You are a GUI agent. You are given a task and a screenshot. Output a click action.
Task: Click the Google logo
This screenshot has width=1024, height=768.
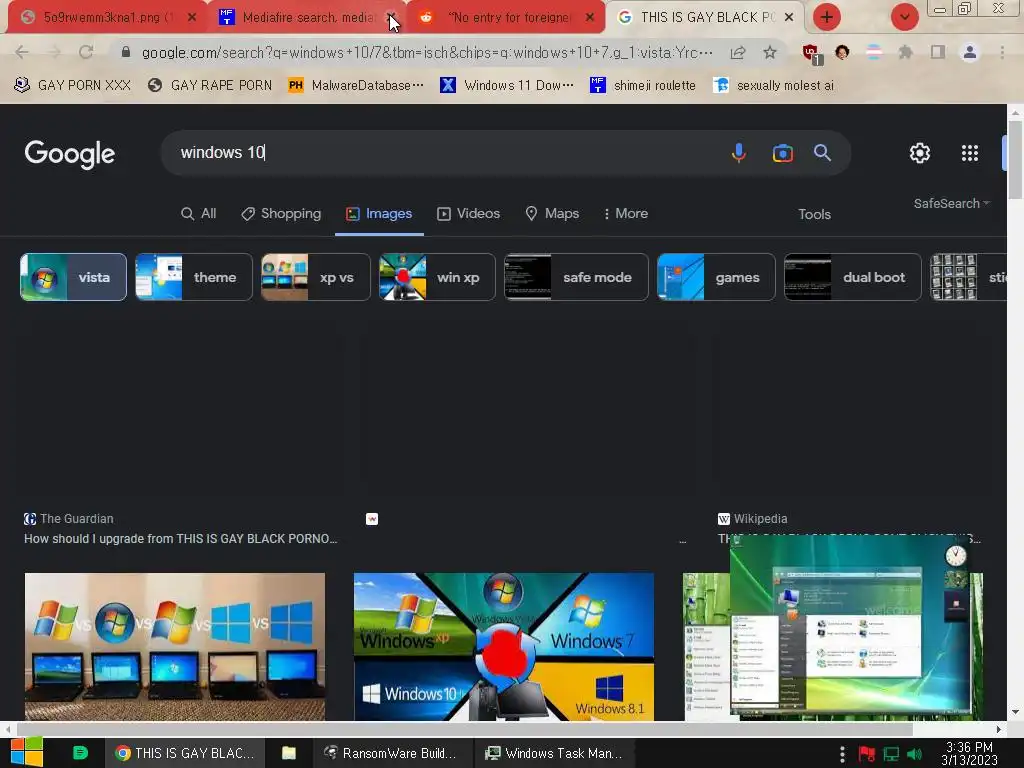tap(70, 154)
